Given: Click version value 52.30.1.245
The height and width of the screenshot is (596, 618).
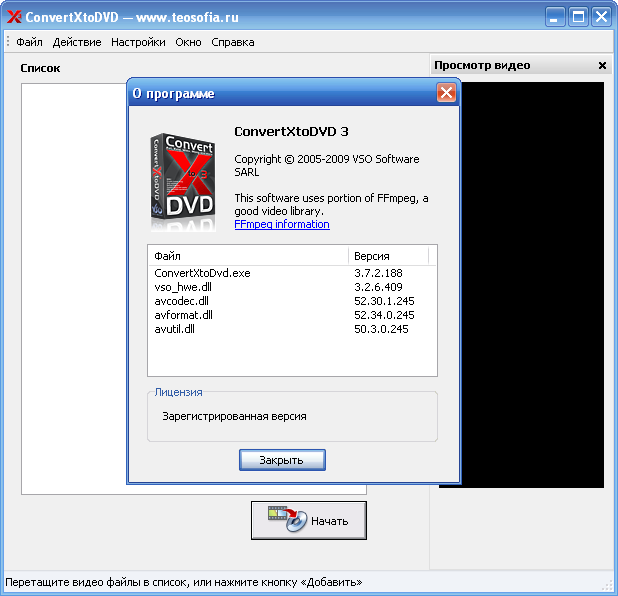Looking at the screenshot, I should [x=384, y=301].
